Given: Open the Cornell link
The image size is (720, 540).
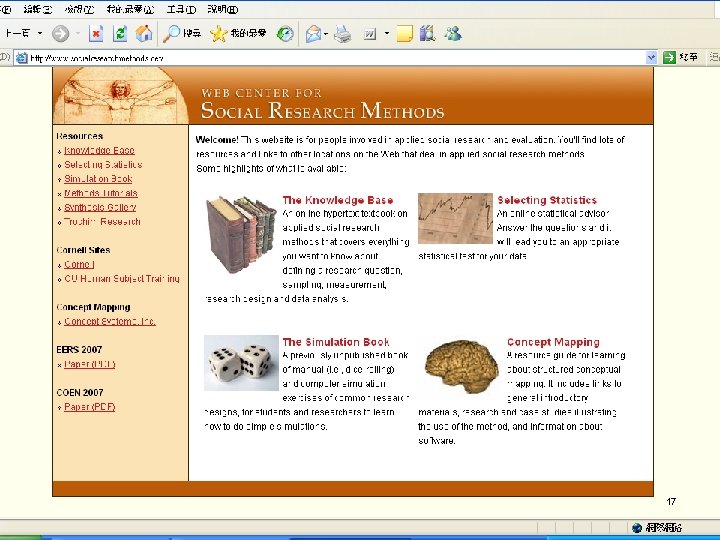Looking at the screenshot, I should coord(79,264).
